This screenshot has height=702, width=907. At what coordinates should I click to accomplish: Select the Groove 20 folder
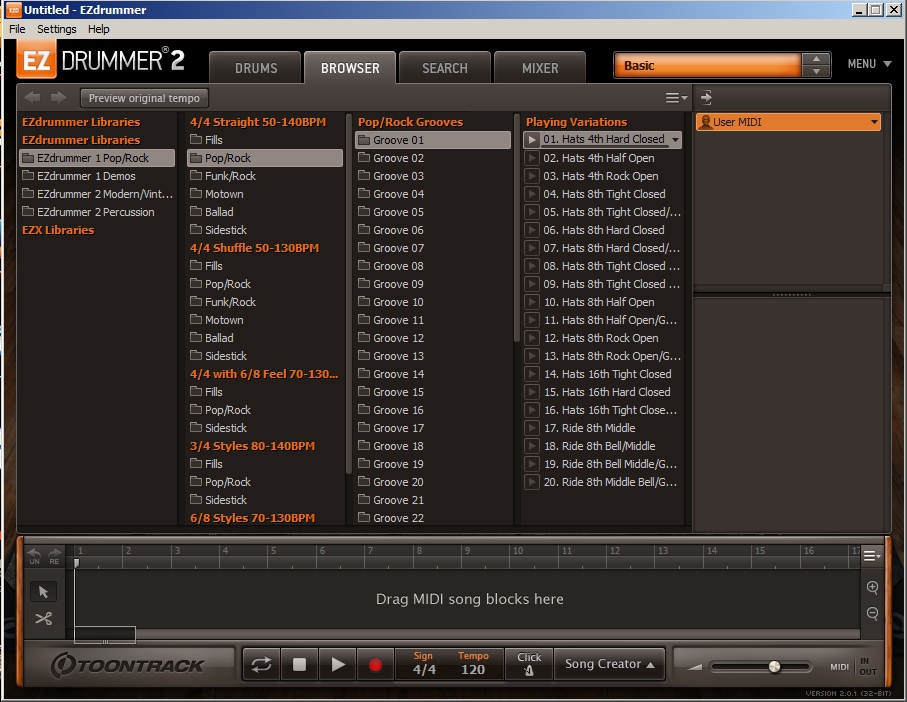click(433, 482)
